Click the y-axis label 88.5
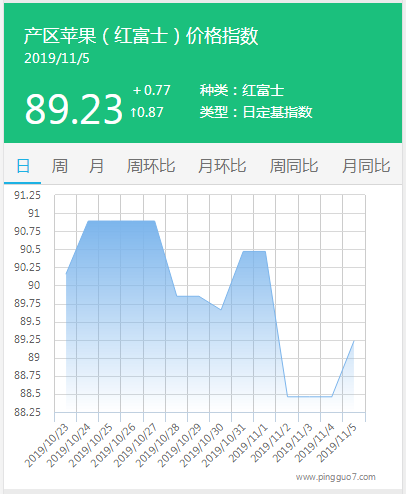Image resolution: width=406 pixels, height=494 pixels. [30, 393]
